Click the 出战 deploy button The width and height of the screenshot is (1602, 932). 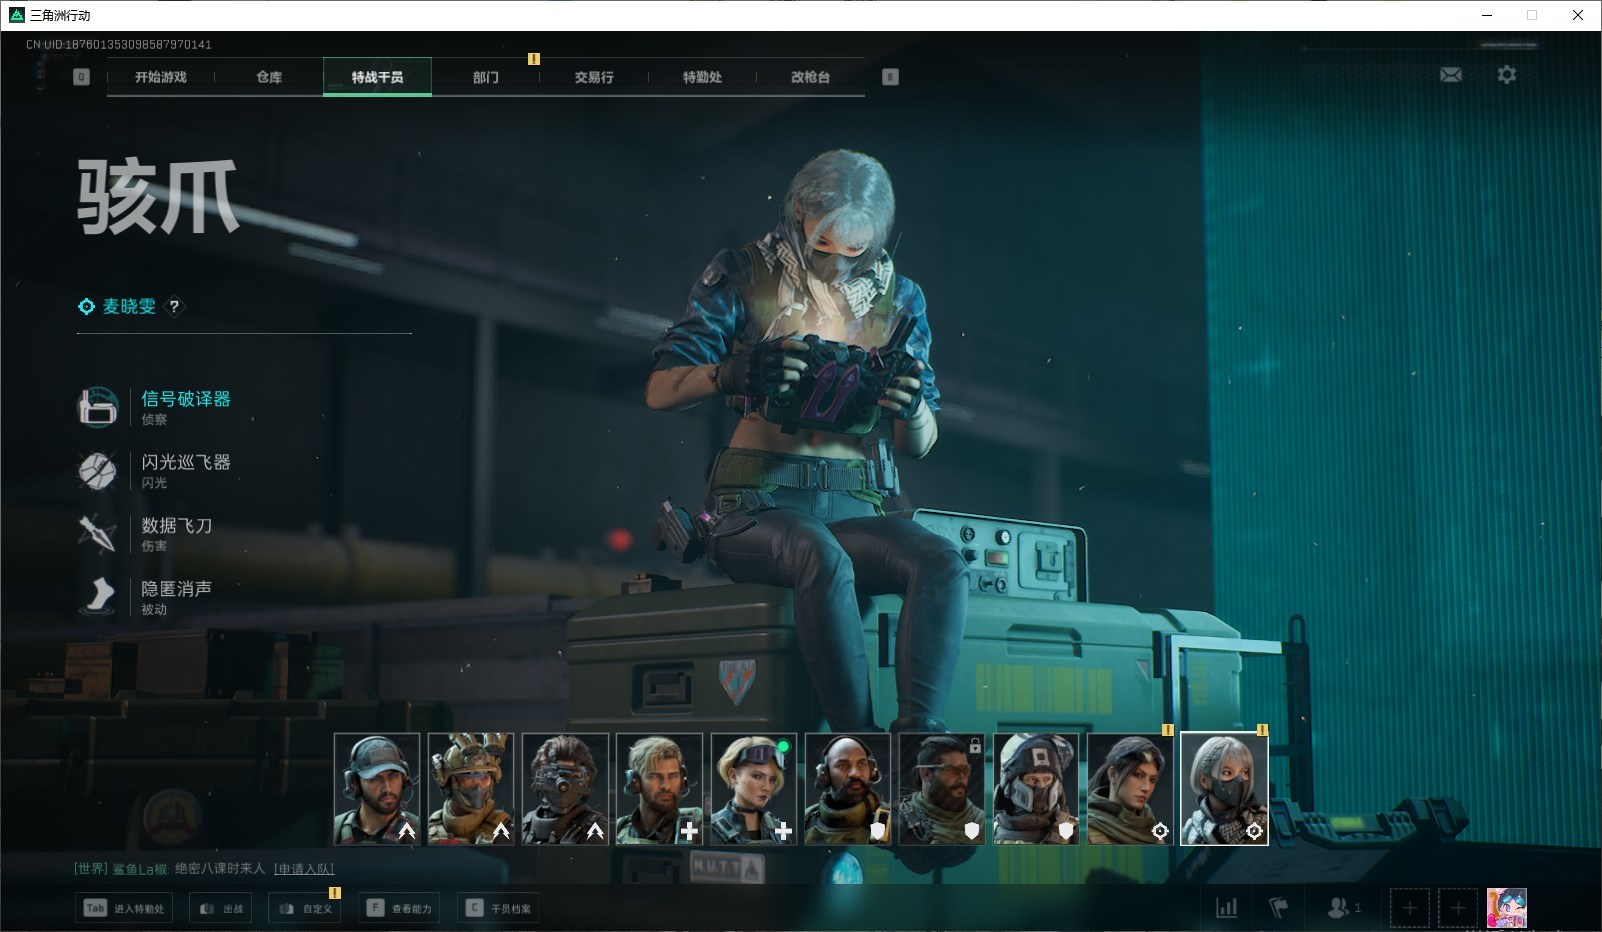[221, 908]
